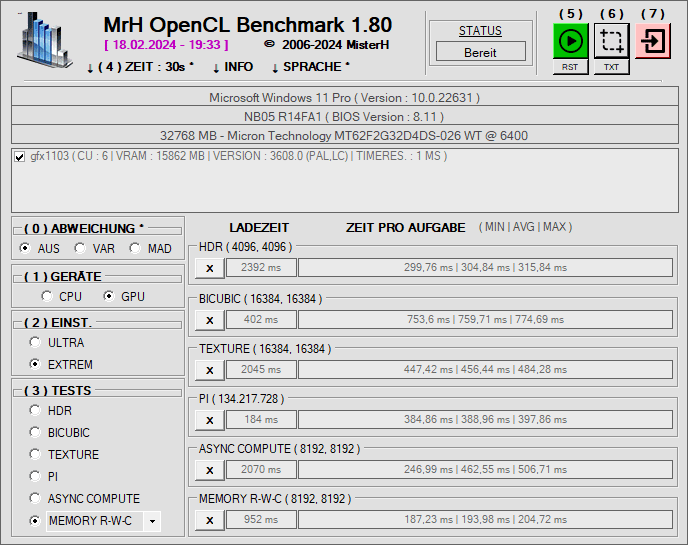The width and height of the screenshot is (688, 545).
Task: Click the HDR load time 2392 ms field
Action: 261,268
